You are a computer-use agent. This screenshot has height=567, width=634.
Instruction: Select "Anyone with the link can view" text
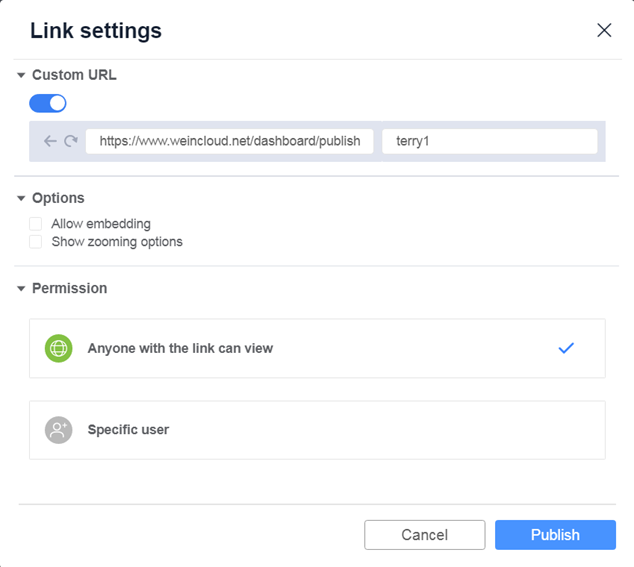(180, 348)
